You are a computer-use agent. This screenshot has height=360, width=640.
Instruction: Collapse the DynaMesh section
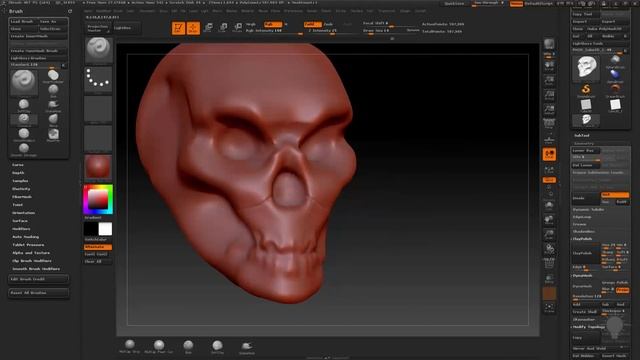(x=582, y=276)
